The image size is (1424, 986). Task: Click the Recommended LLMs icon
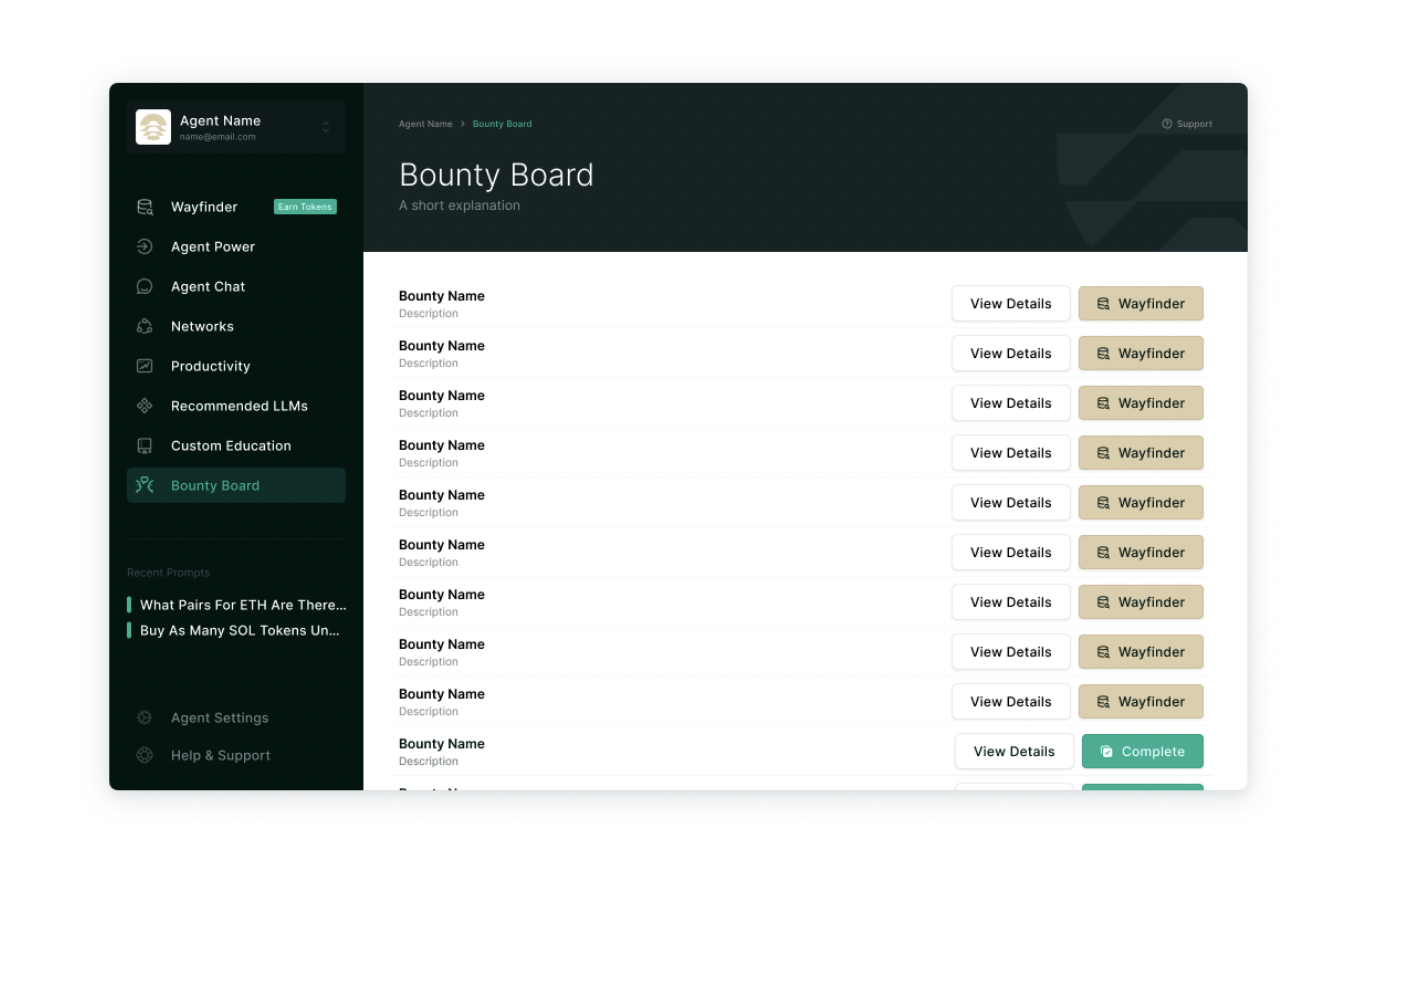[145, 406]
